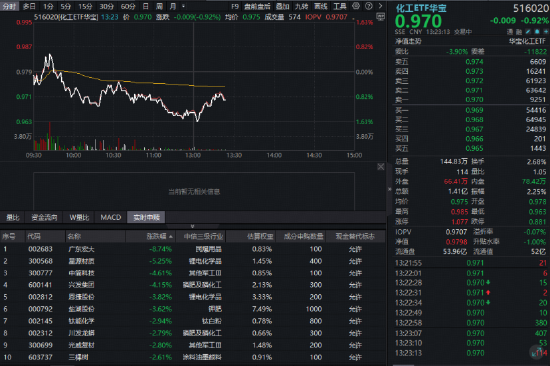Image resolution: width=550 pixels, height=366 pixels.
Task: Click the 13:23:13 trade tick row
Action: pyautogui.click(x=471, y=353)
